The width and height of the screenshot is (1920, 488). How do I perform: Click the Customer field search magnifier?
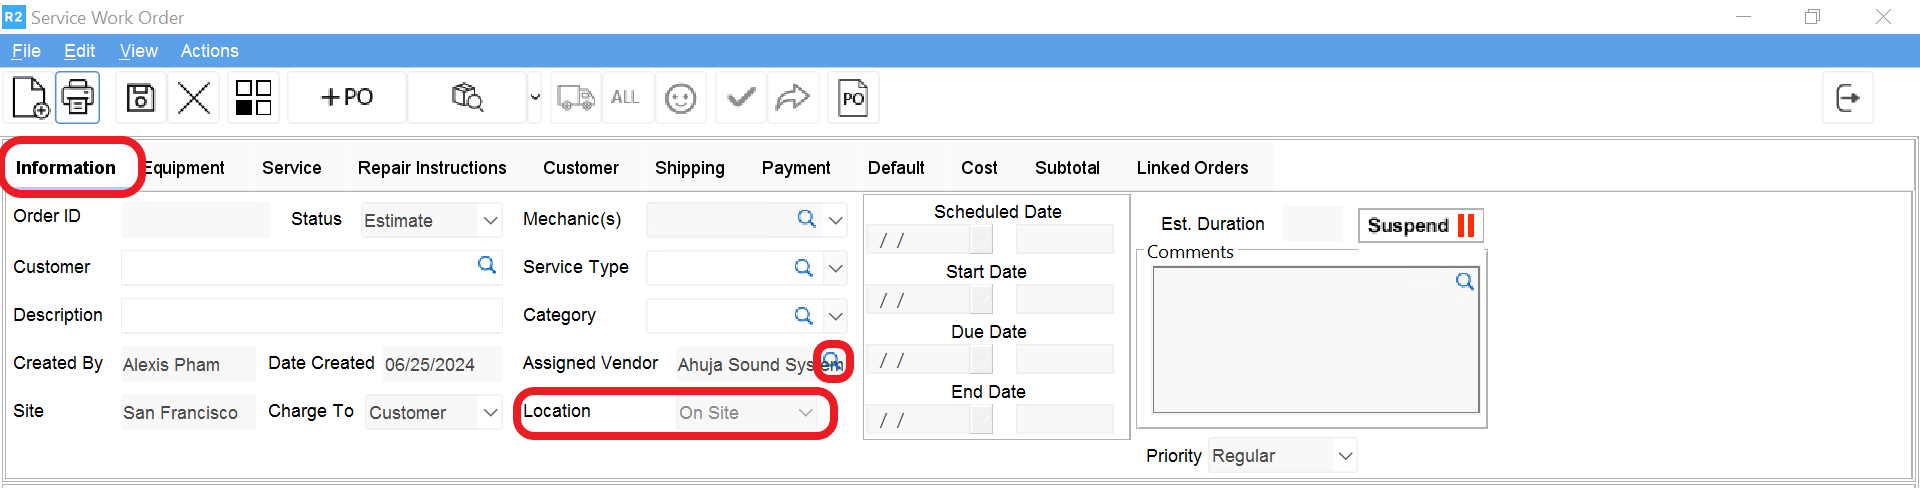pyautogui.click(x=487, y=265)
